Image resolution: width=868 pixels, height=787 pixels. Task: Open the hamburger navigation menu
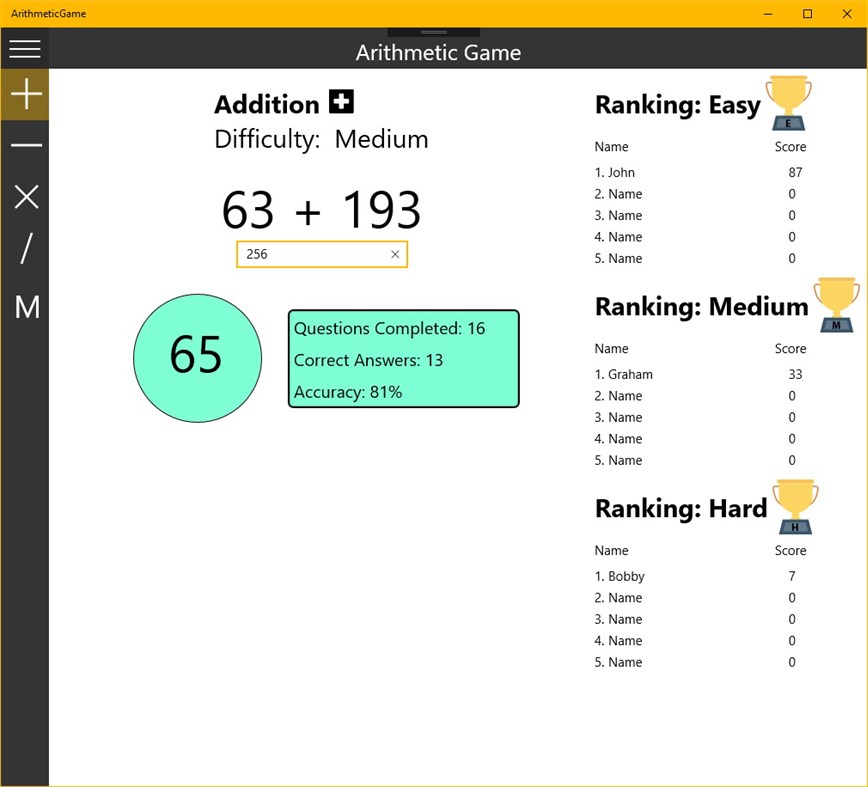[24, 48]
